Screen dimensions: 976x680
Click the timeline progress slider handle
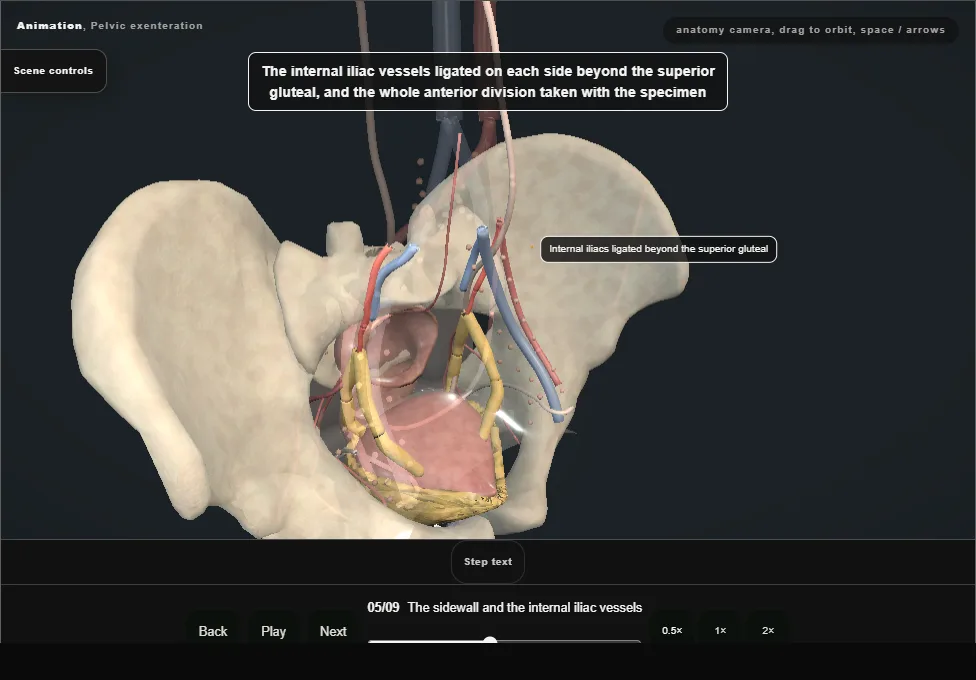[x=490, y=640]
